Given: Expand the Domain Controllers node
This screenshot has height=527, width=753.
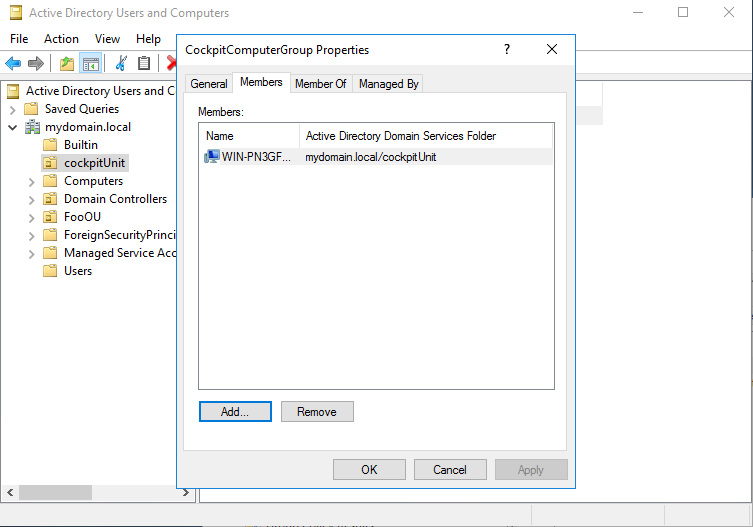Looking at the screenshot, I should tap(31, 200).
